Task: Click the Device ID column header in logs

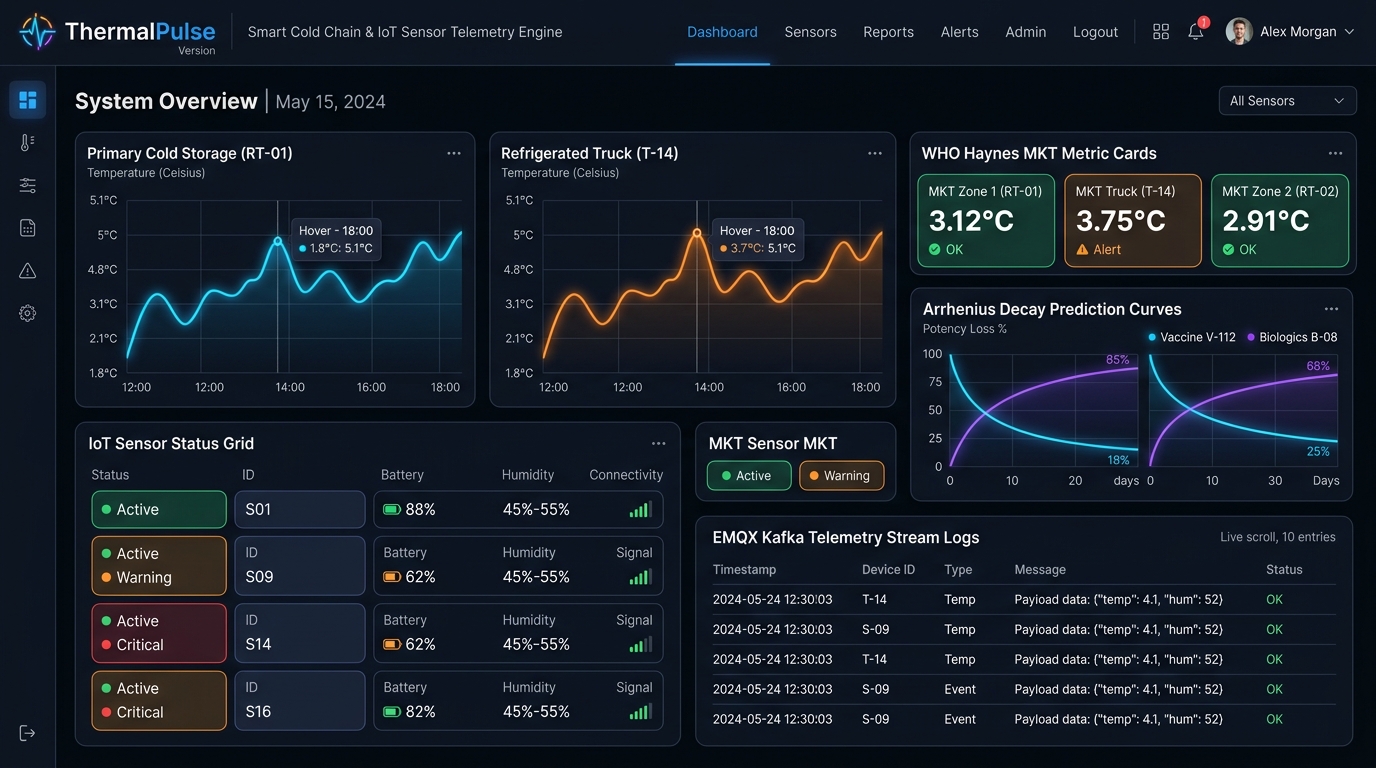Action: coord(888,569)
